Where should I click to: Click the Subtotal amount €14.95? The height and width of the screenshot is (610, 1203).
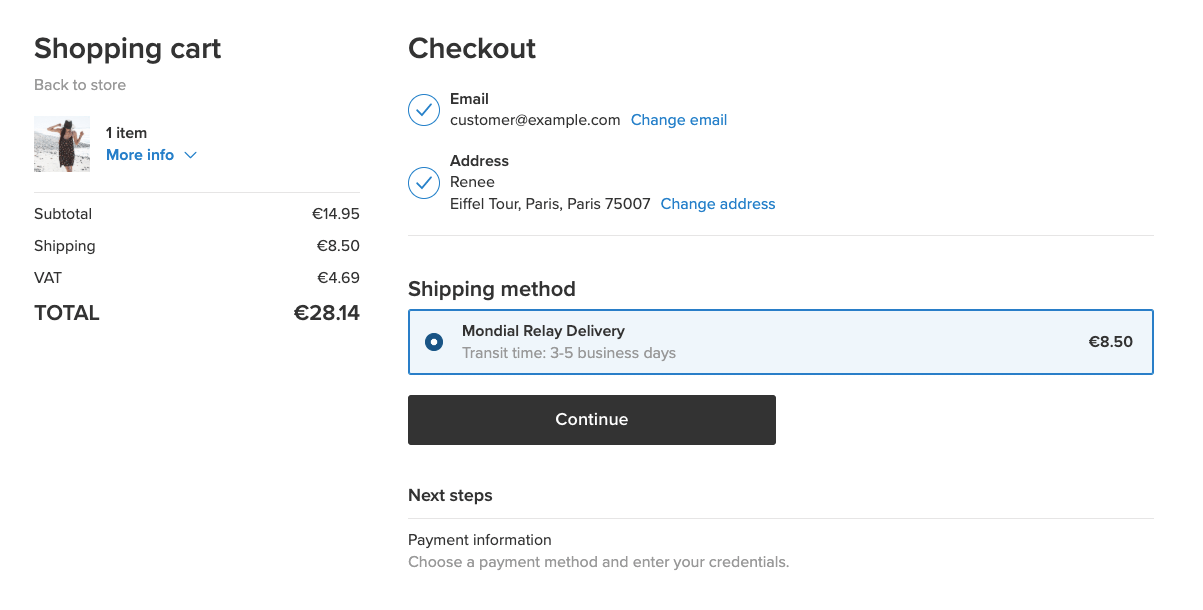[335, 214]
